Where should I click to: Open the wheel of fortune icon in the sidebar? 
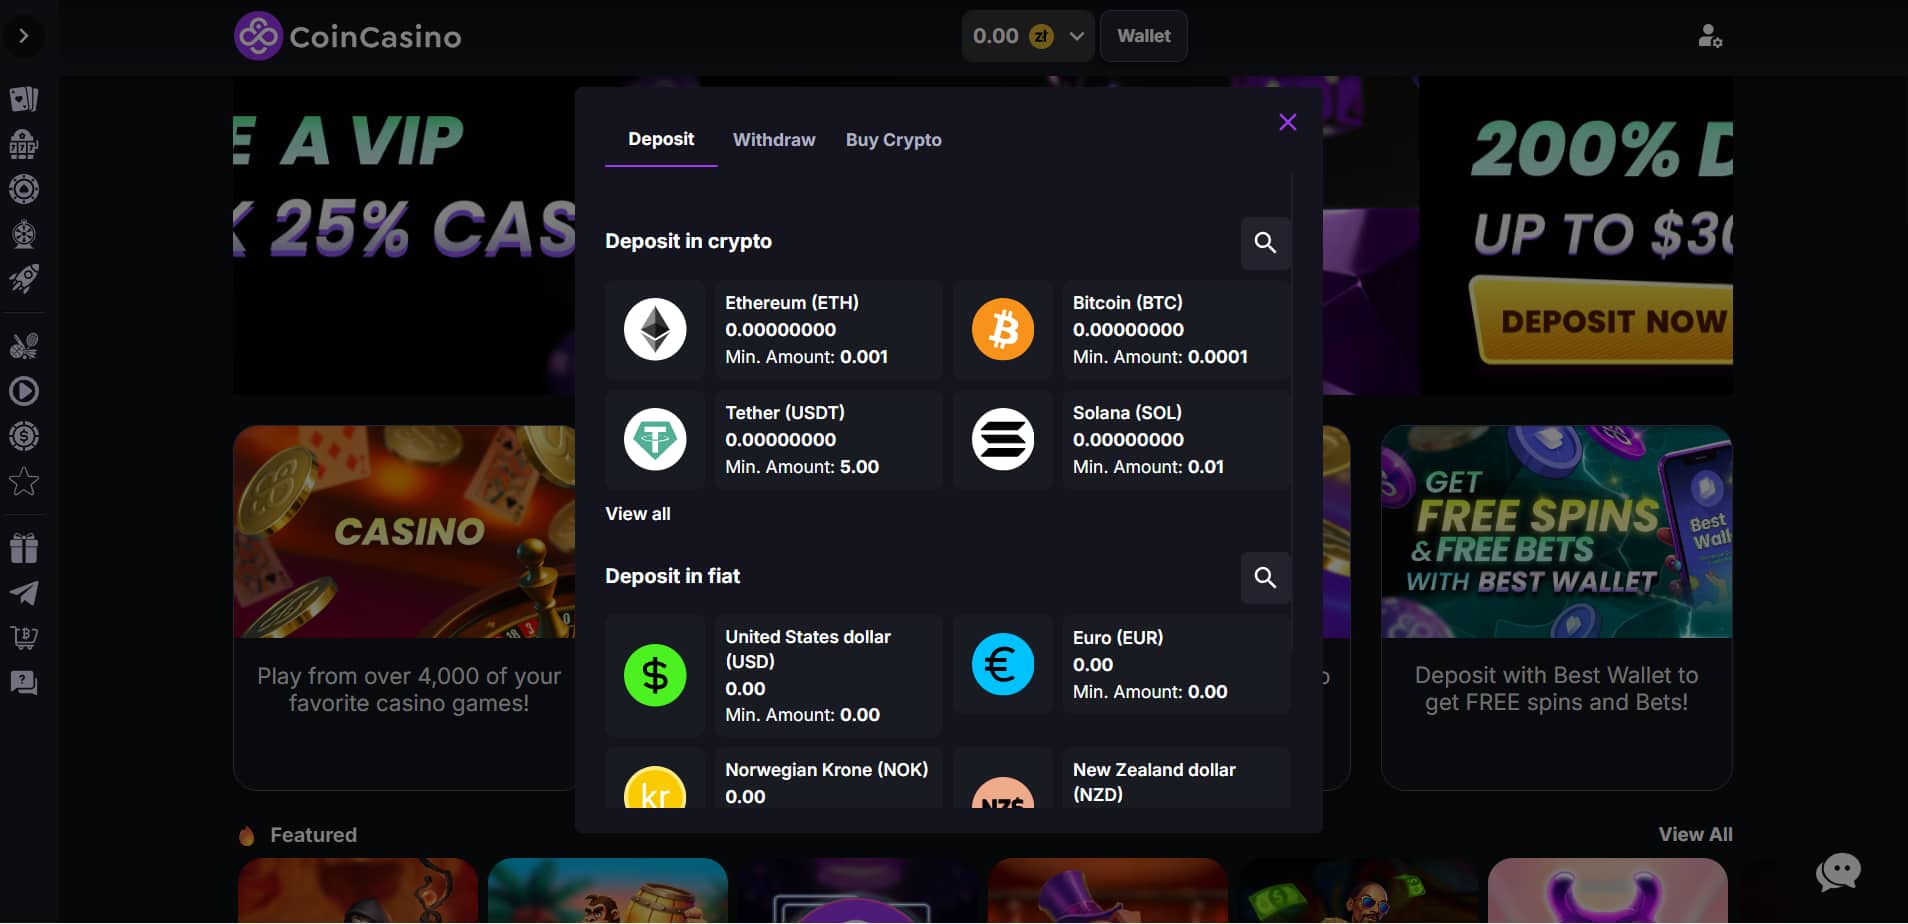pyautogui.click(x=24, y=234)
